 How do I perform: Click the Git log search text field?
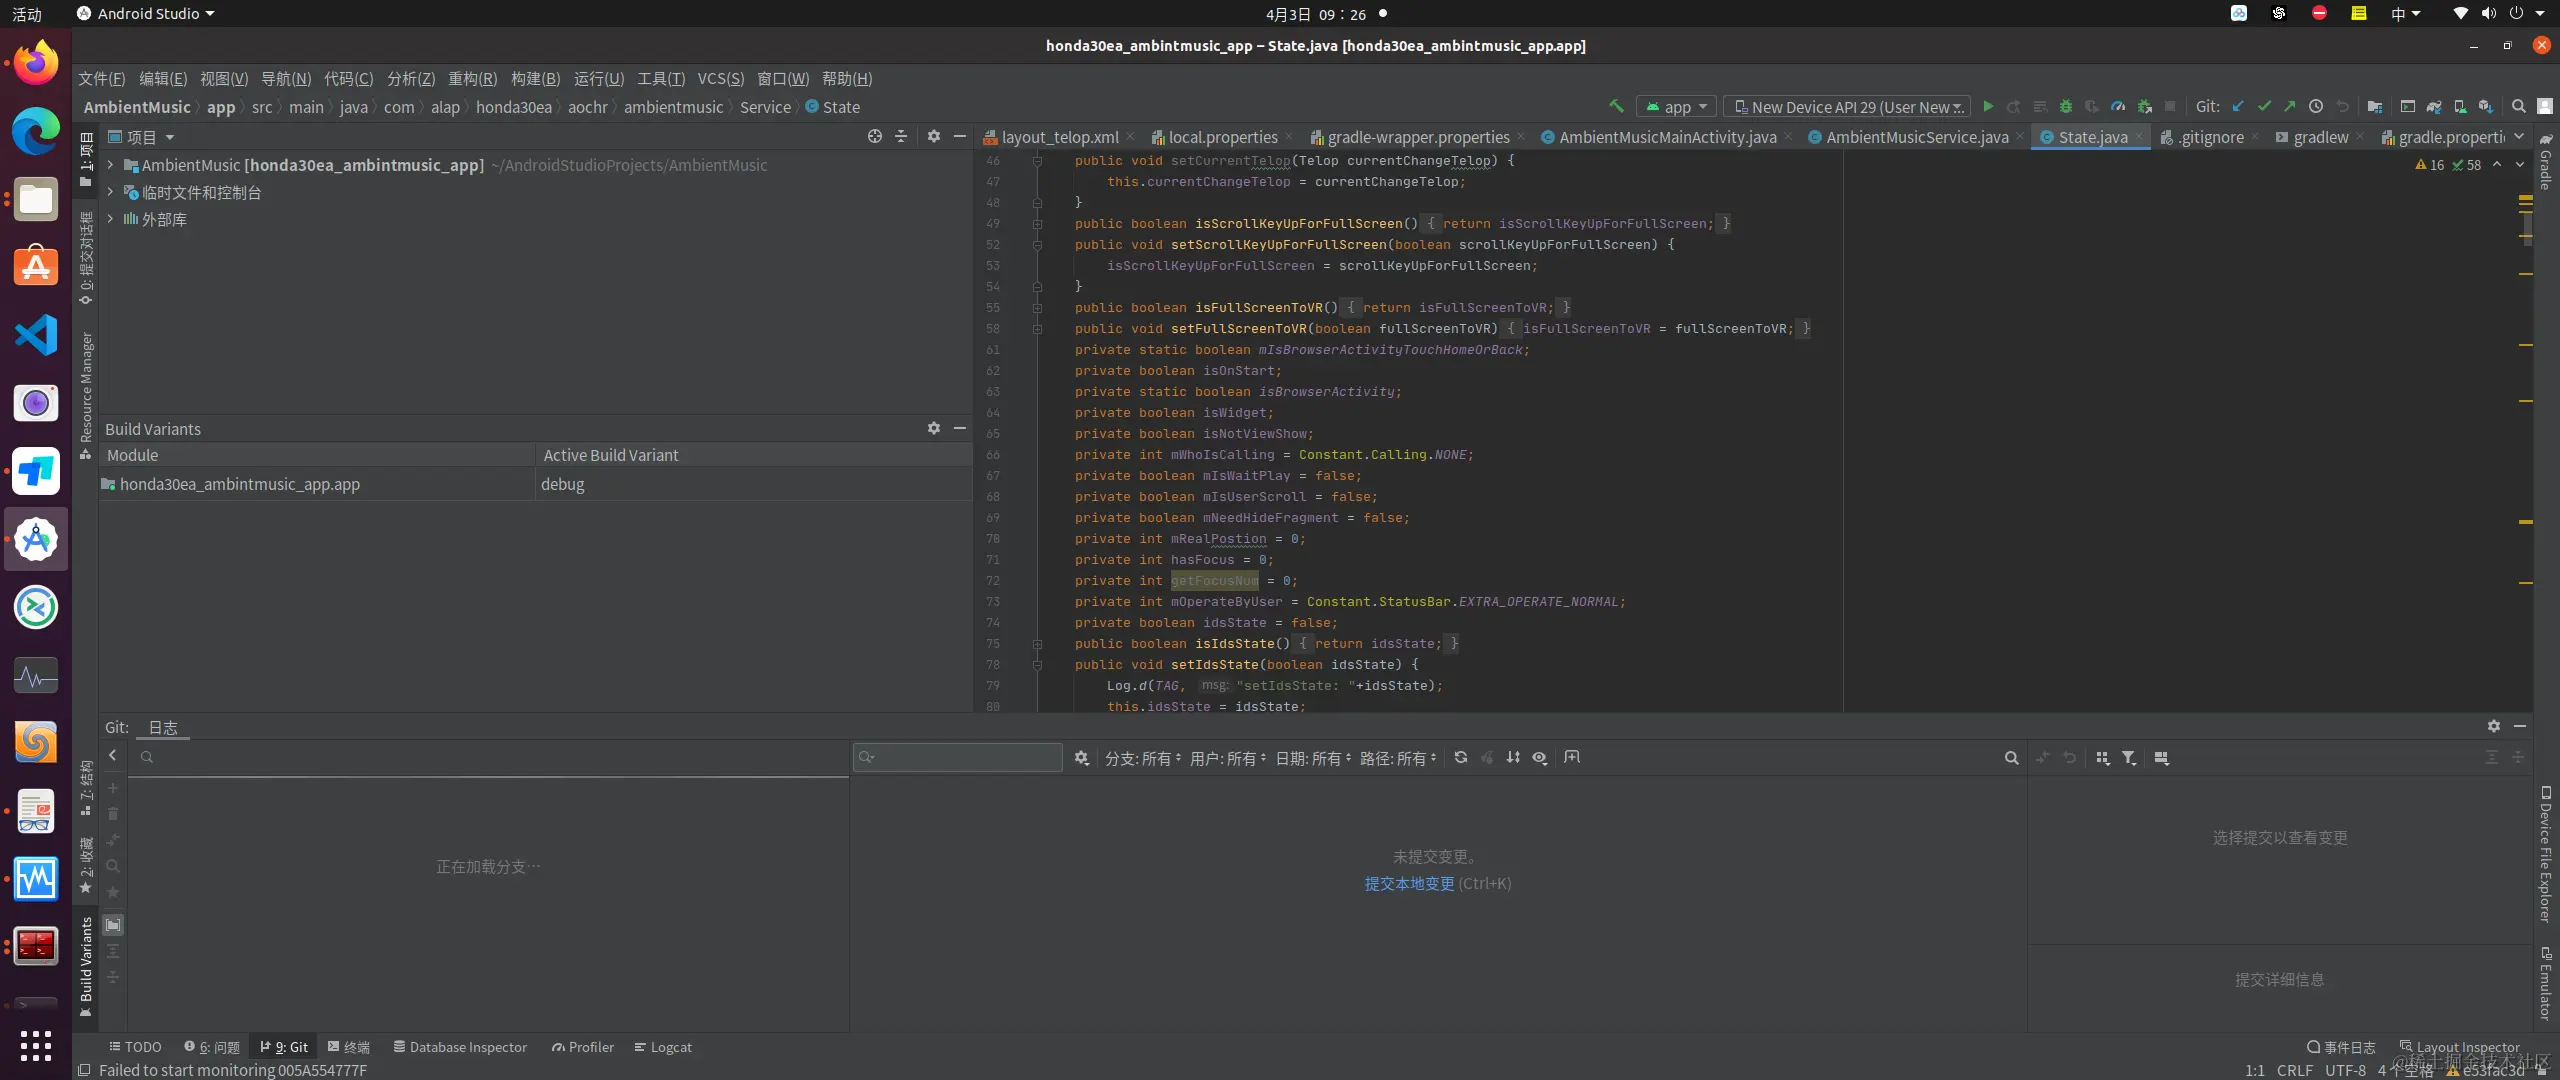pyautogui.click(x=958, y=757)
